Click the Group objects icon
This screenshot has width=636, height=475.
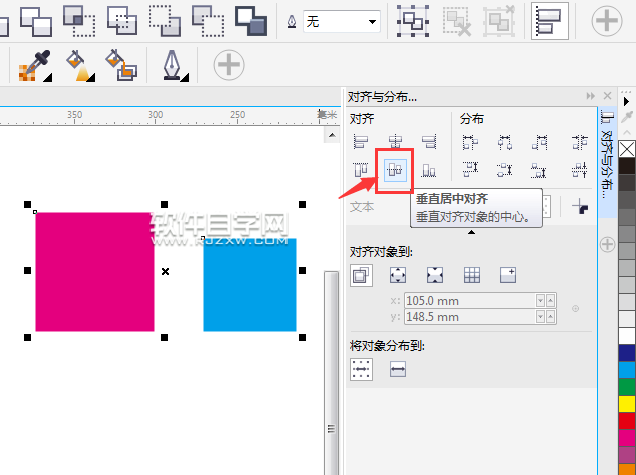click(x=413, y=21)
